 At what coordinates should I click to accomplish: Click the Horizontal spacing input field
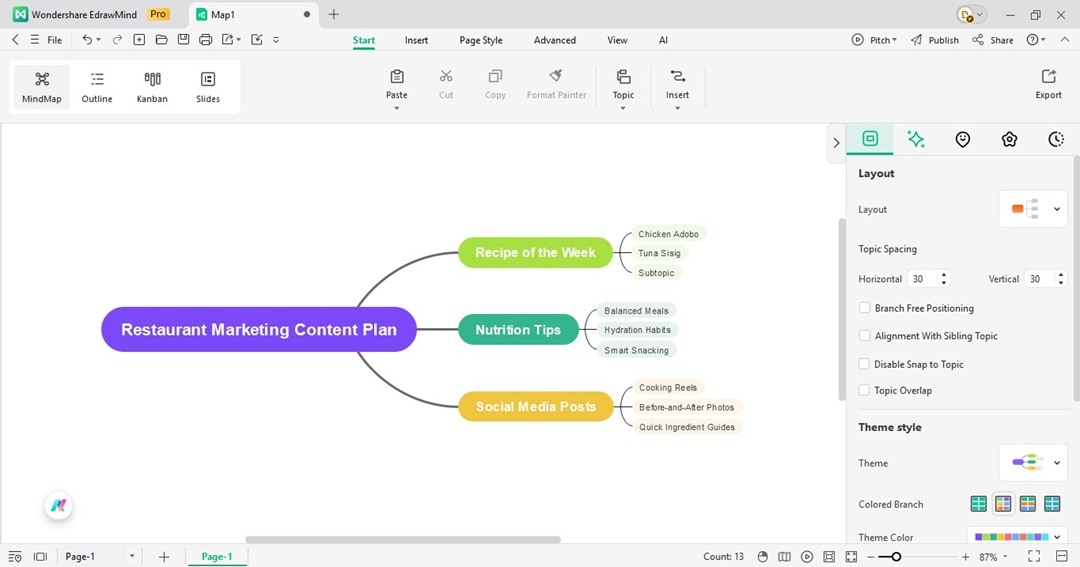[x=923, y=278]
